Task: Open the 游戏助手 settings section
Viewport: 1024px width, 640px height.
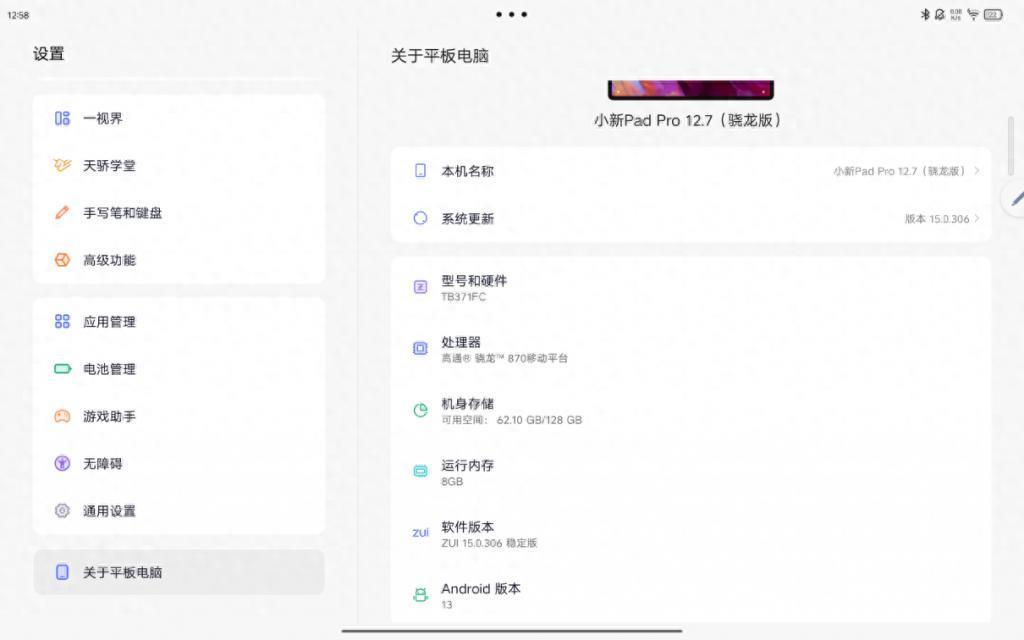Action: pyautogui.click(x=179, y=416)
